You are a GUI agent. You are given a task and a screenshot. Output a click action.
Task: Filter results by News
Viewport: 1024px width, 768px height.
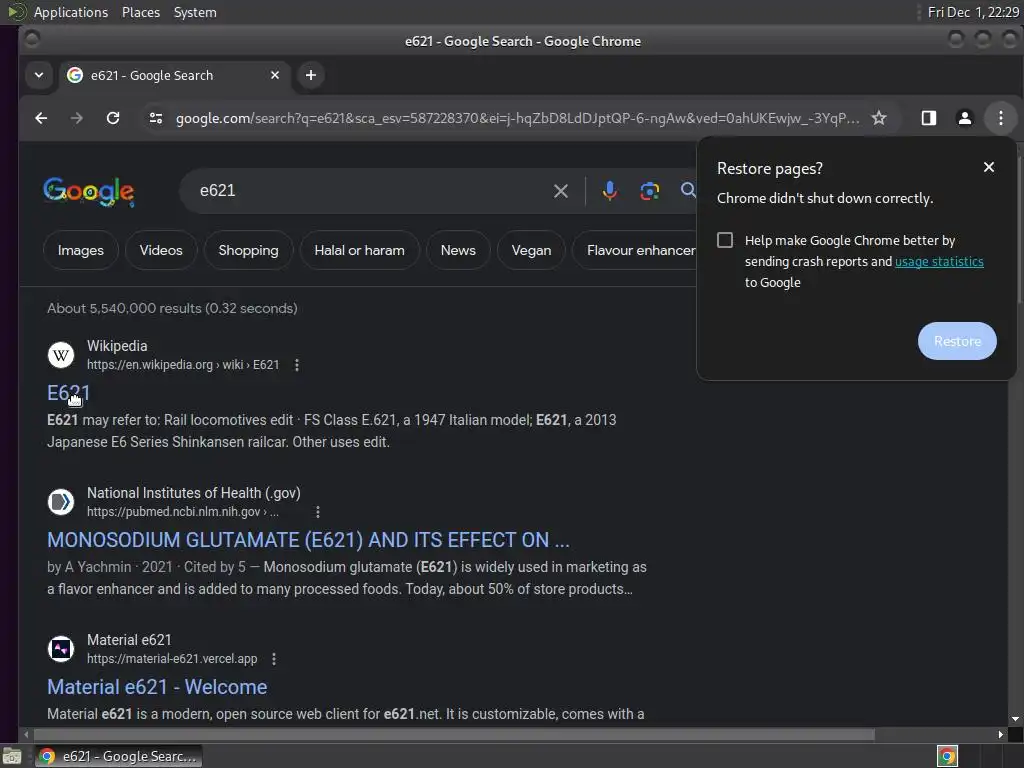click(x=458, y=250)
